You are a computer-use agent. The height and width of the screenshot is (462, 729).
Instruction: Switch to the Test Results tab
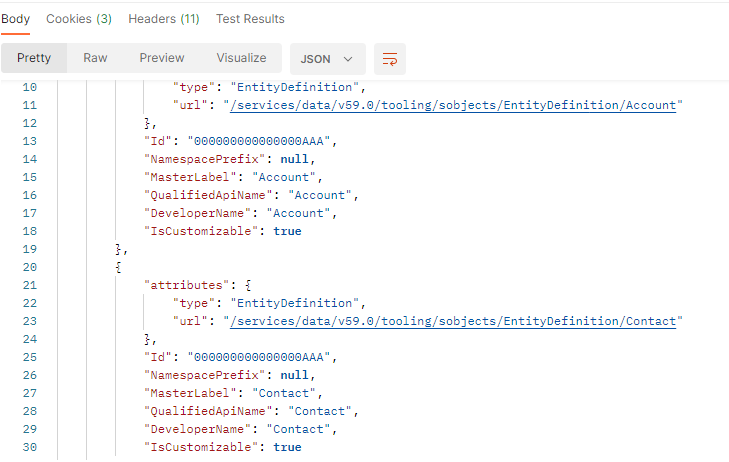pyautogui.click(x=250, y=19)
